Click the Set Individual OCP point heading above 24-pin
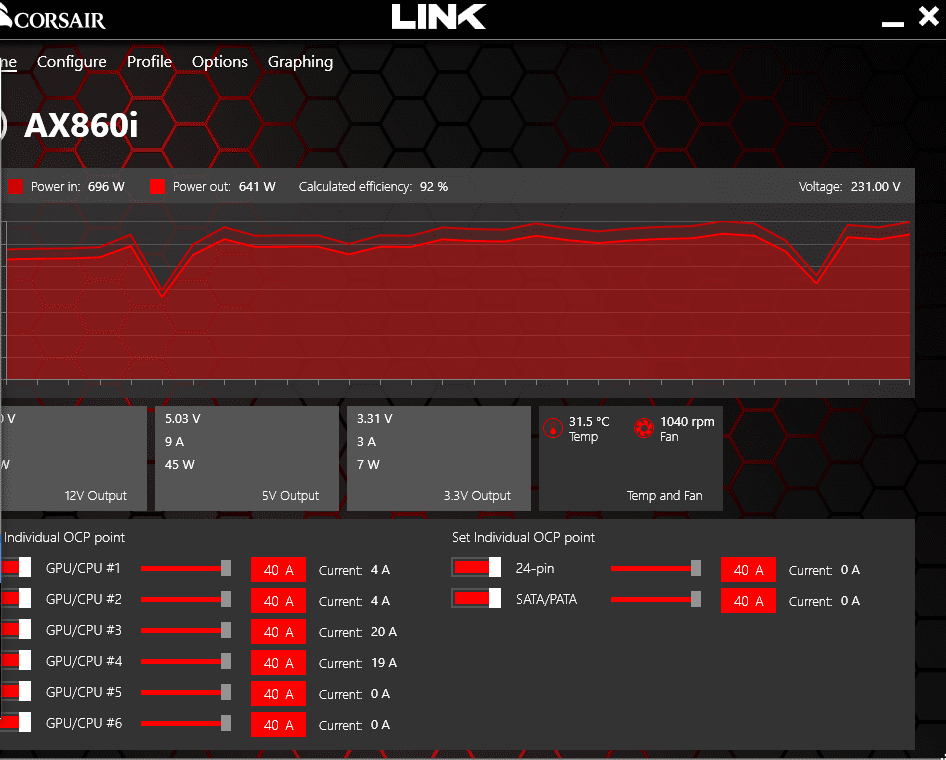The height and width of the screenshot is (760, 946). (x=524, y=537)
